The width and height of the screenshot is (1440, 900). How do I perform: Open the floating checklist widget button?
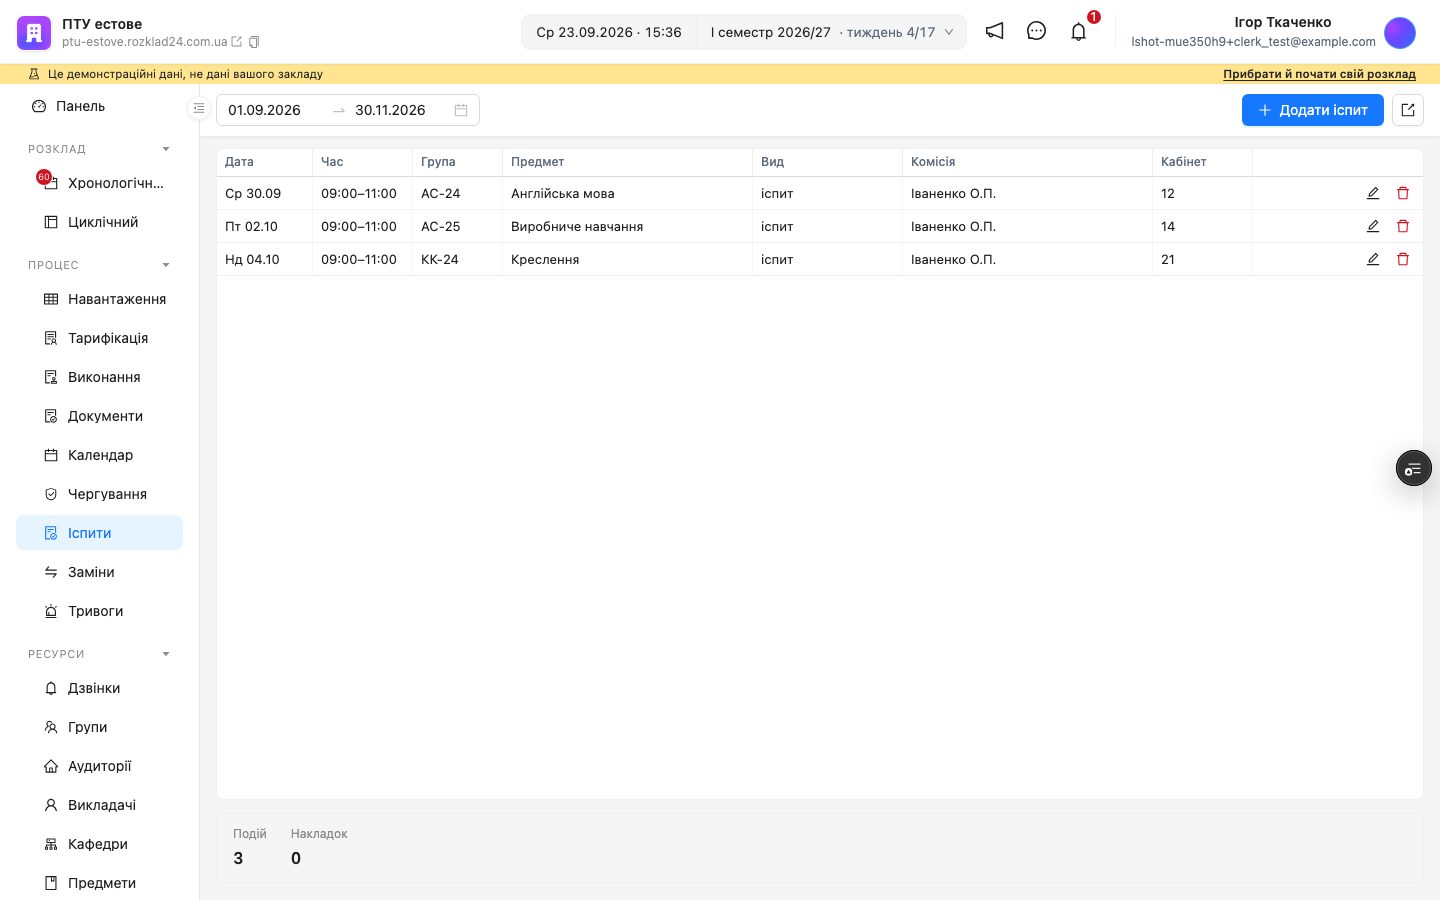coord(1413,468)
